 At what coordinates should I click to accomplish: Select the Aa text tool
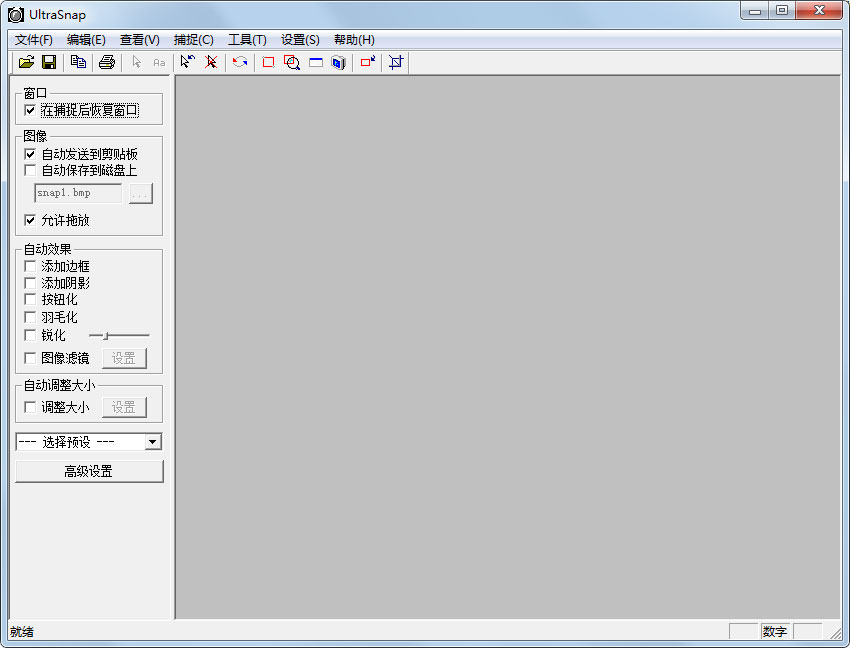pos(159,63)
